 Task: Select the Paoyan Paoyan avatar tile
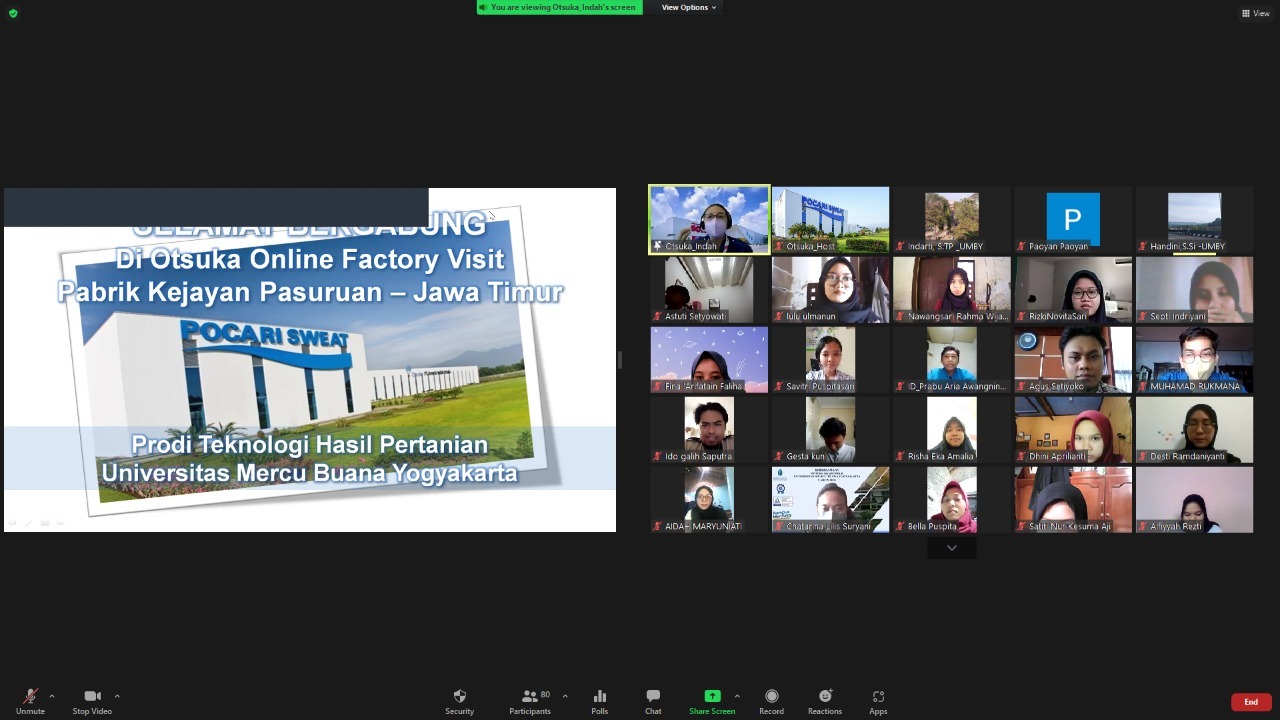(x=1073, y=220)
